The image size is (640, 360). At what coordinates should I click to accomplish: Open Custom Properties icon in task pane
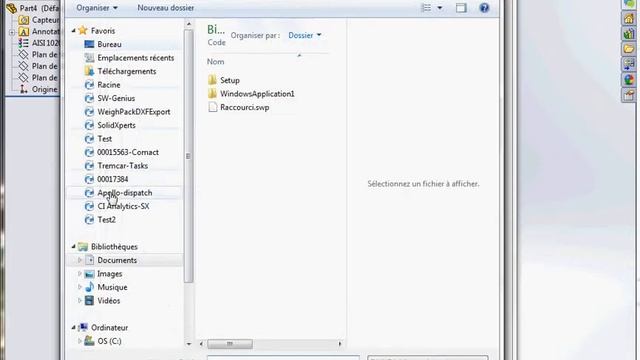(629, 96)
